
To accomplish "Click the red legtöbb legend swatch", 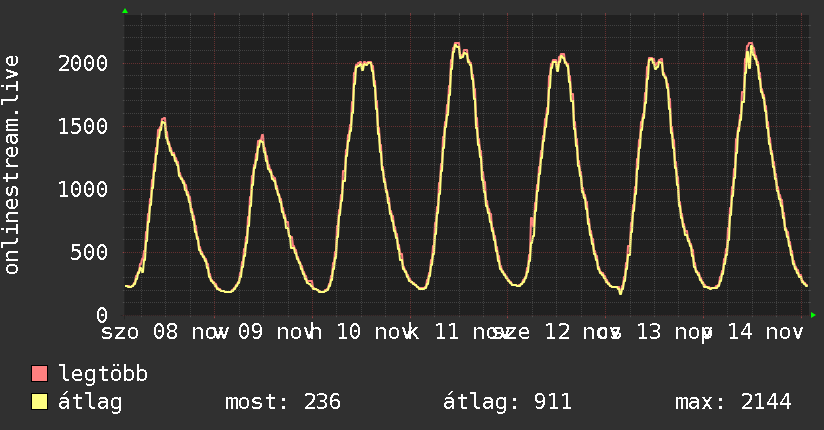I will pyautogui.click(x=40, y=374).
